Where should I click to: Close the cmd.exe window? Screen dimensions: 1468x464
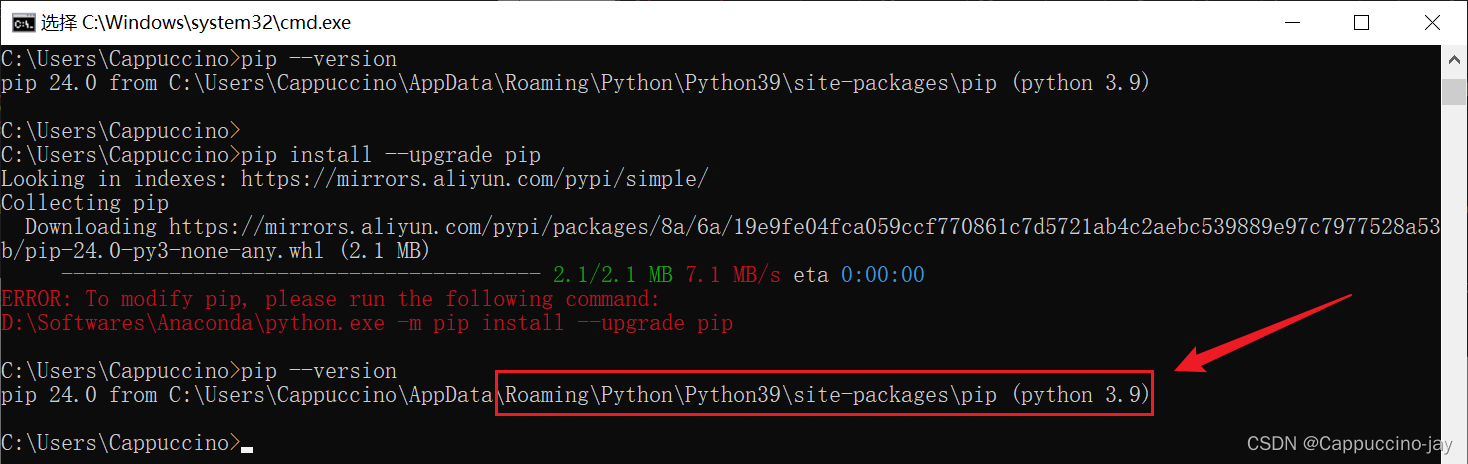[x=1428, y=22]
